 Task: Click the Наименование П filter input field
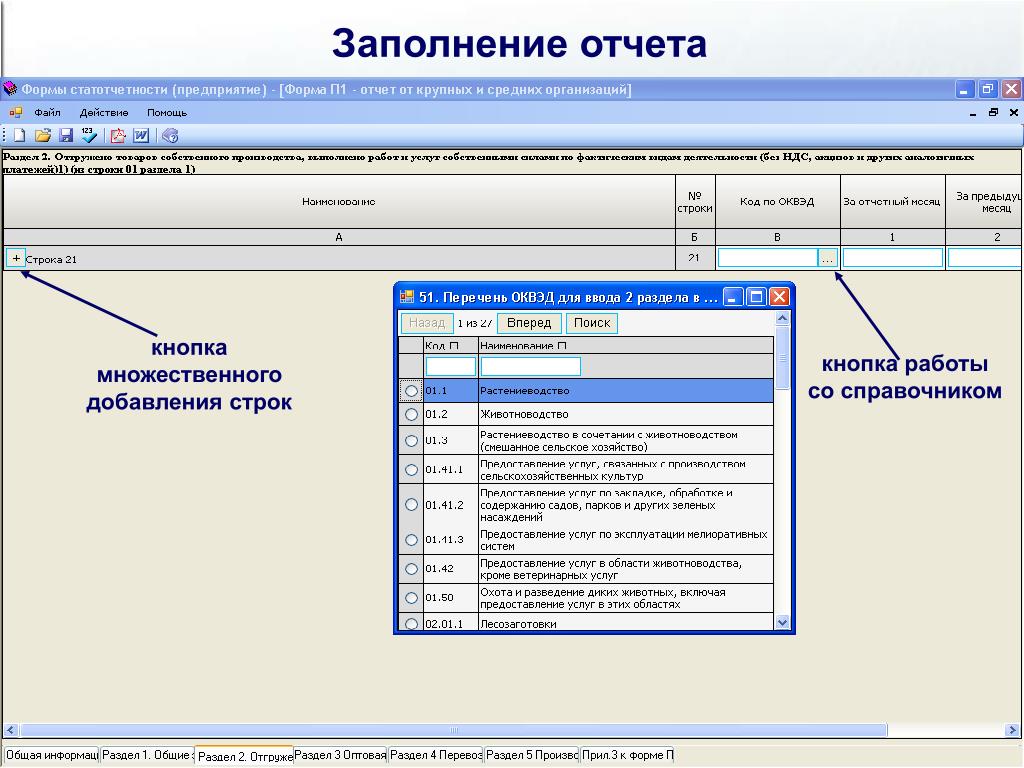click(x=530, y=366)
